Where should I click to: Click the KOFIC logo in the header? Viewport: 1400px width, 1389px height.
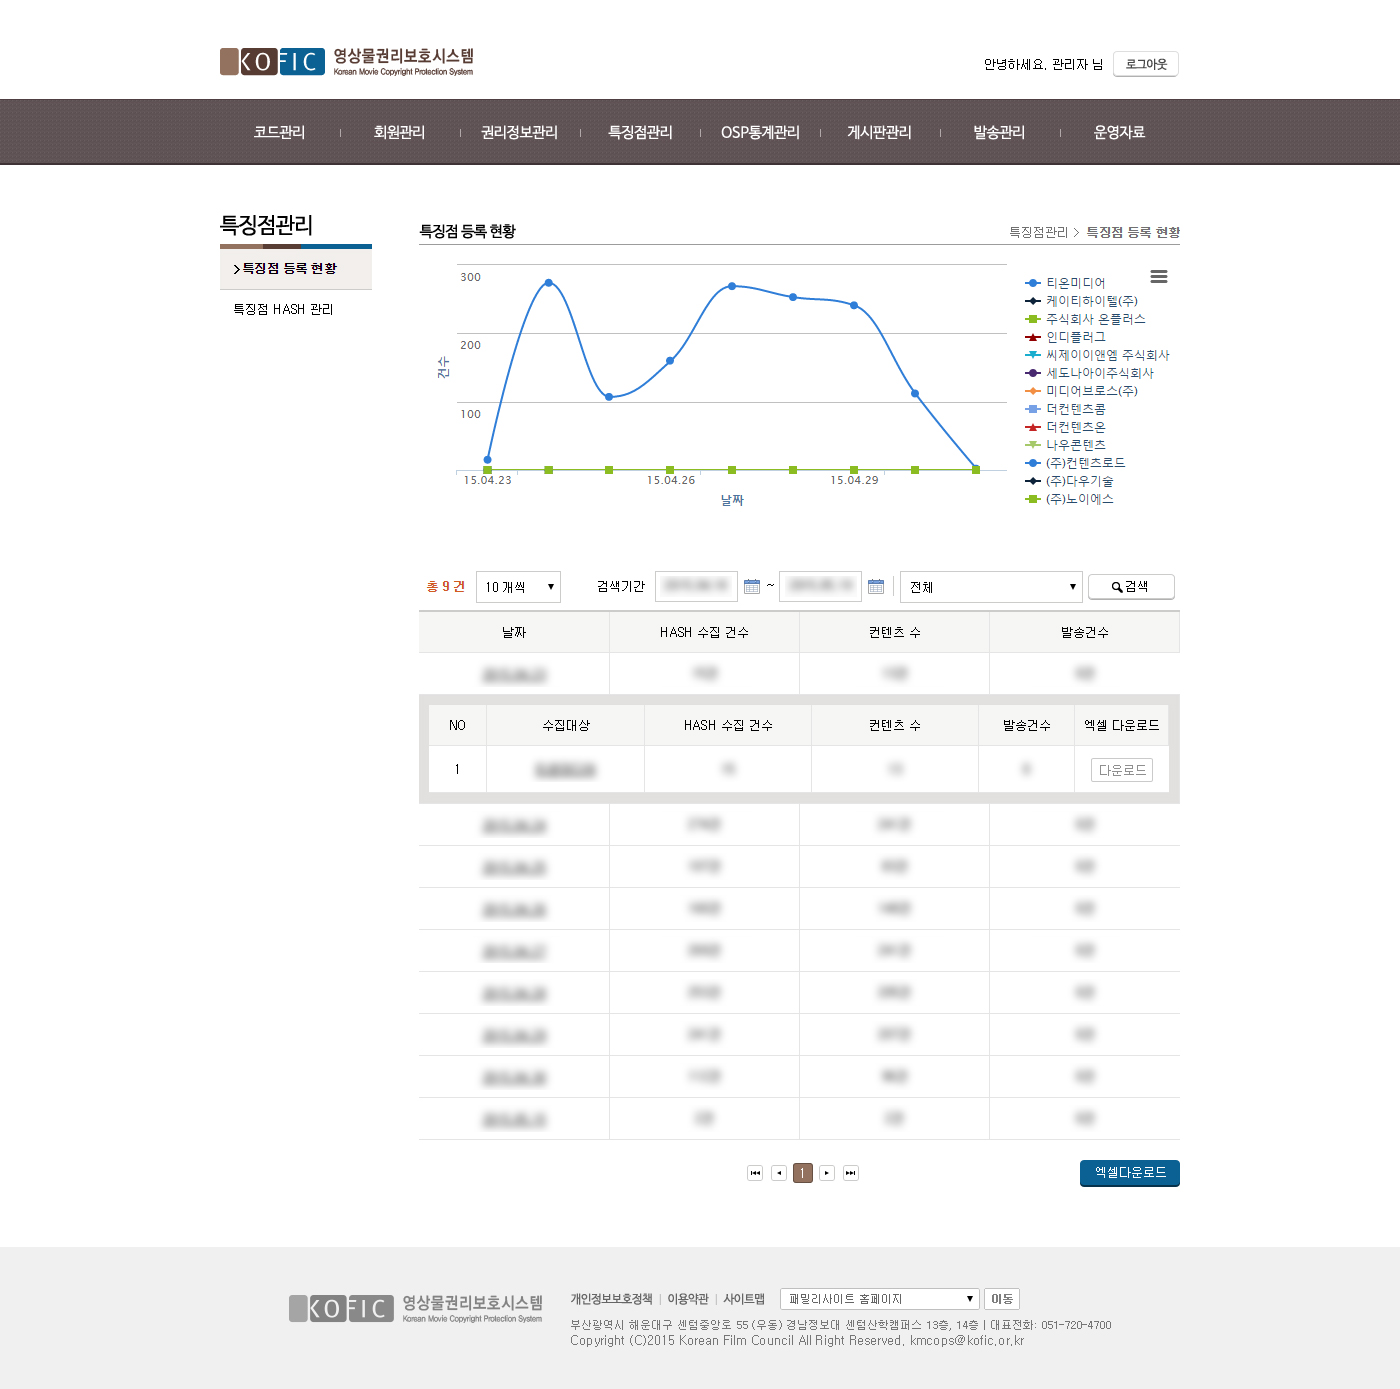point(272,62)
